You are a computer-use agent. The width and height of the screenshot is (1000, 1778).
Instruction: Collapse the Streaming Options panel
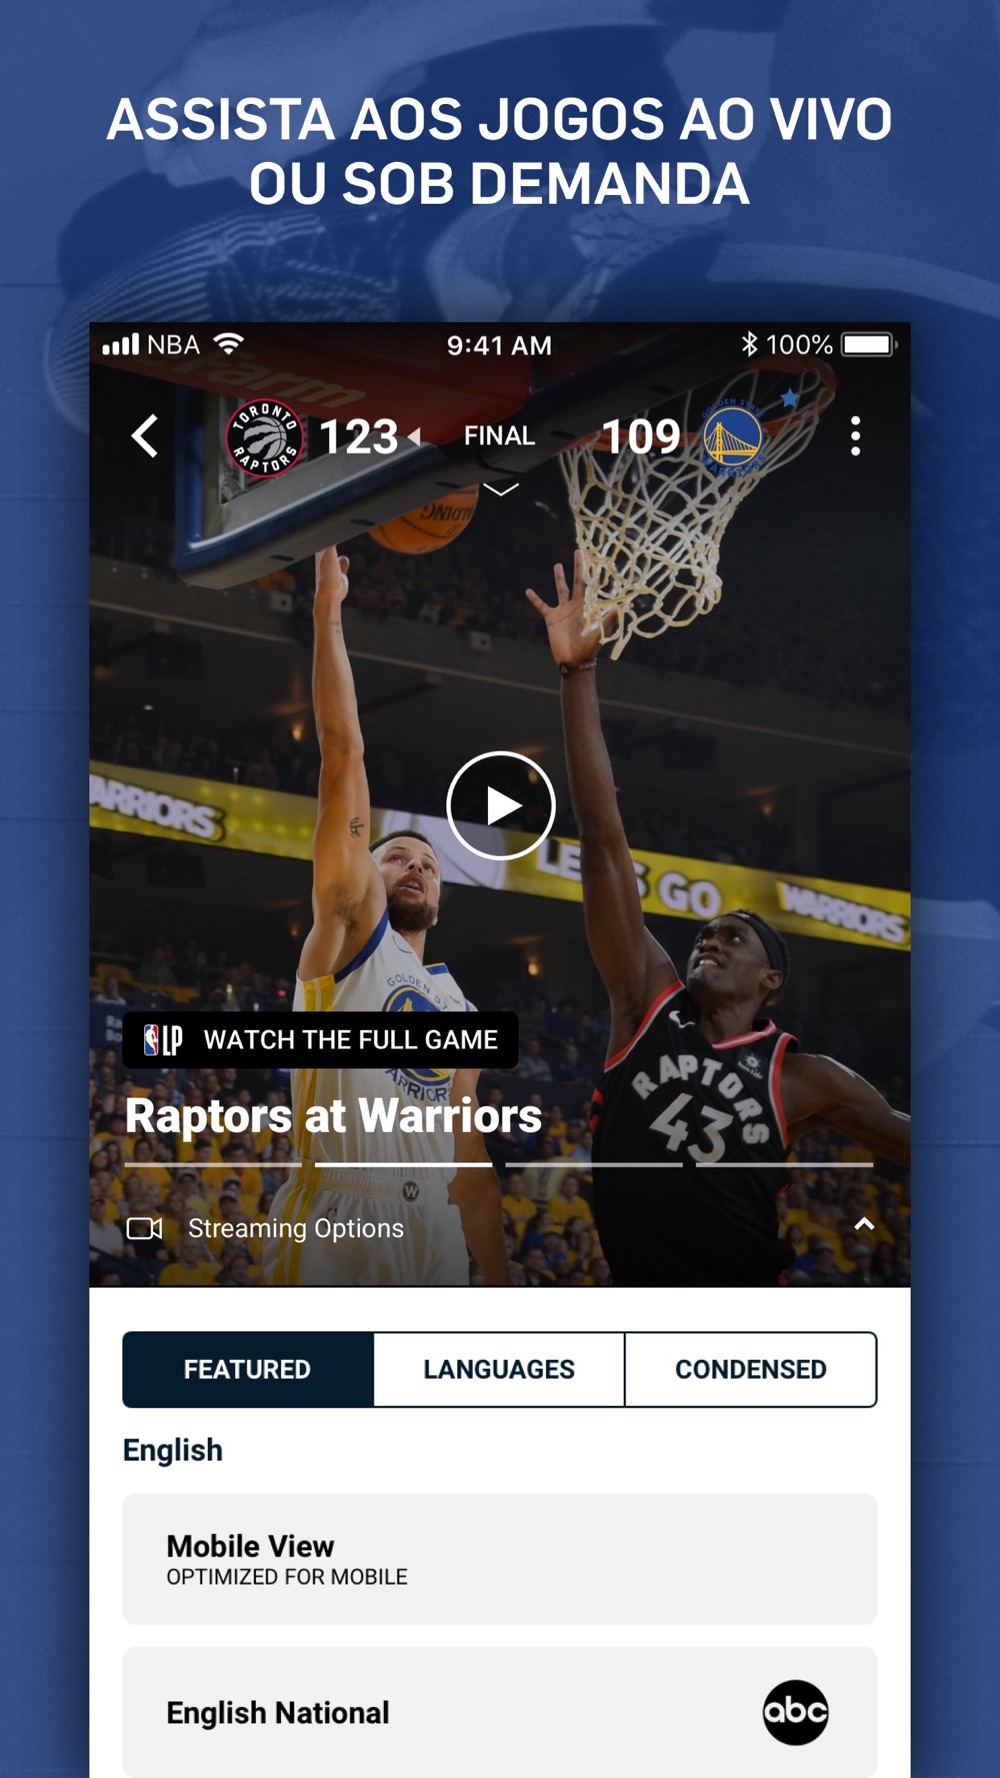pos(864,1224)
